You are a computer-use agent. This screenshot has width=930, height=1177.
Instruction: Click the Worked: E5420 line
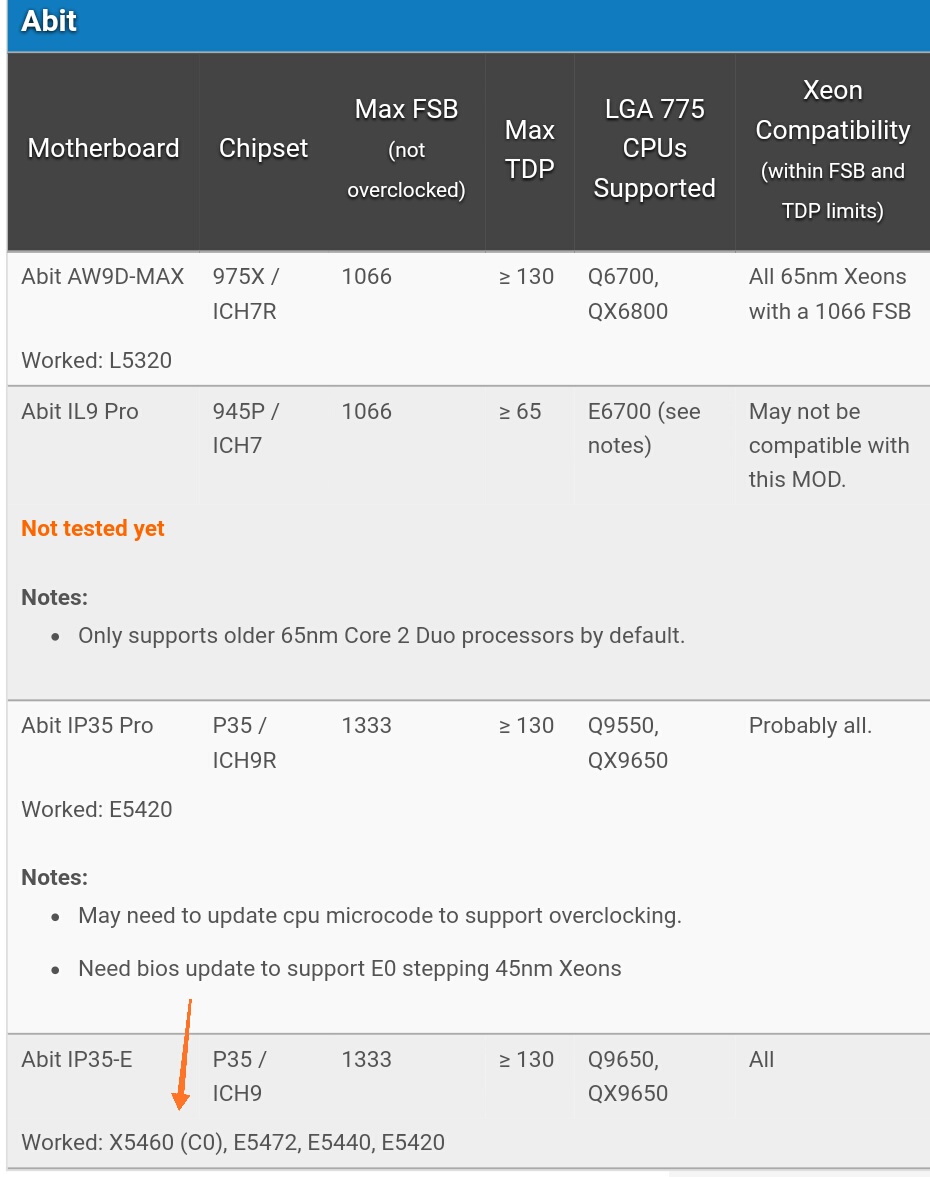pos(97,810)
